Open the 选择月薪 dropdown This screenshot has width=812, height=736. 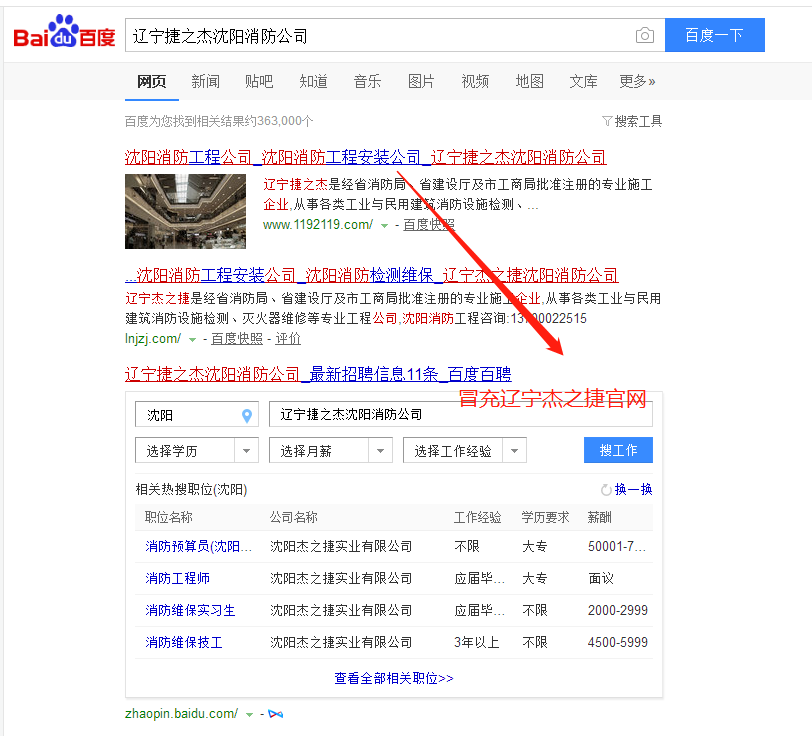[x=330, y=450]
